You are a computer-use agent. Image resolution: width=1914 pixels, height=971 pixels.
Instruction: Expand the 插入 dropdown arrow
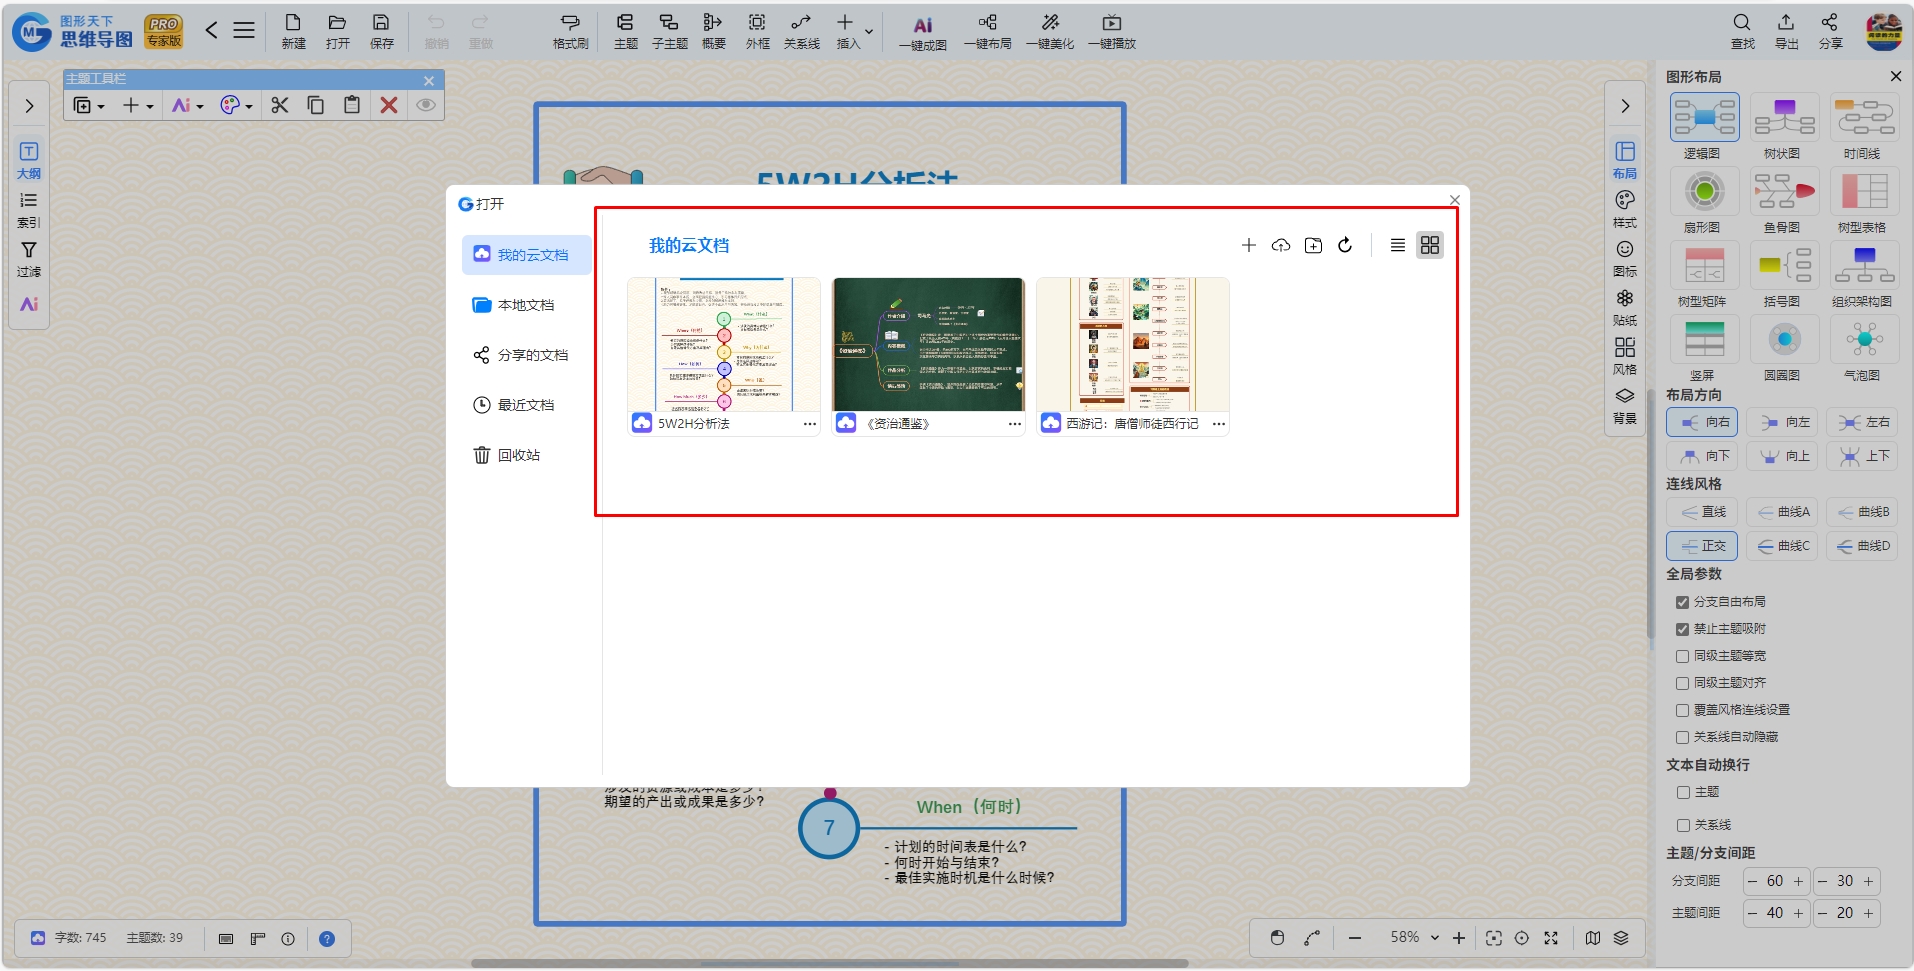[869, 32]
